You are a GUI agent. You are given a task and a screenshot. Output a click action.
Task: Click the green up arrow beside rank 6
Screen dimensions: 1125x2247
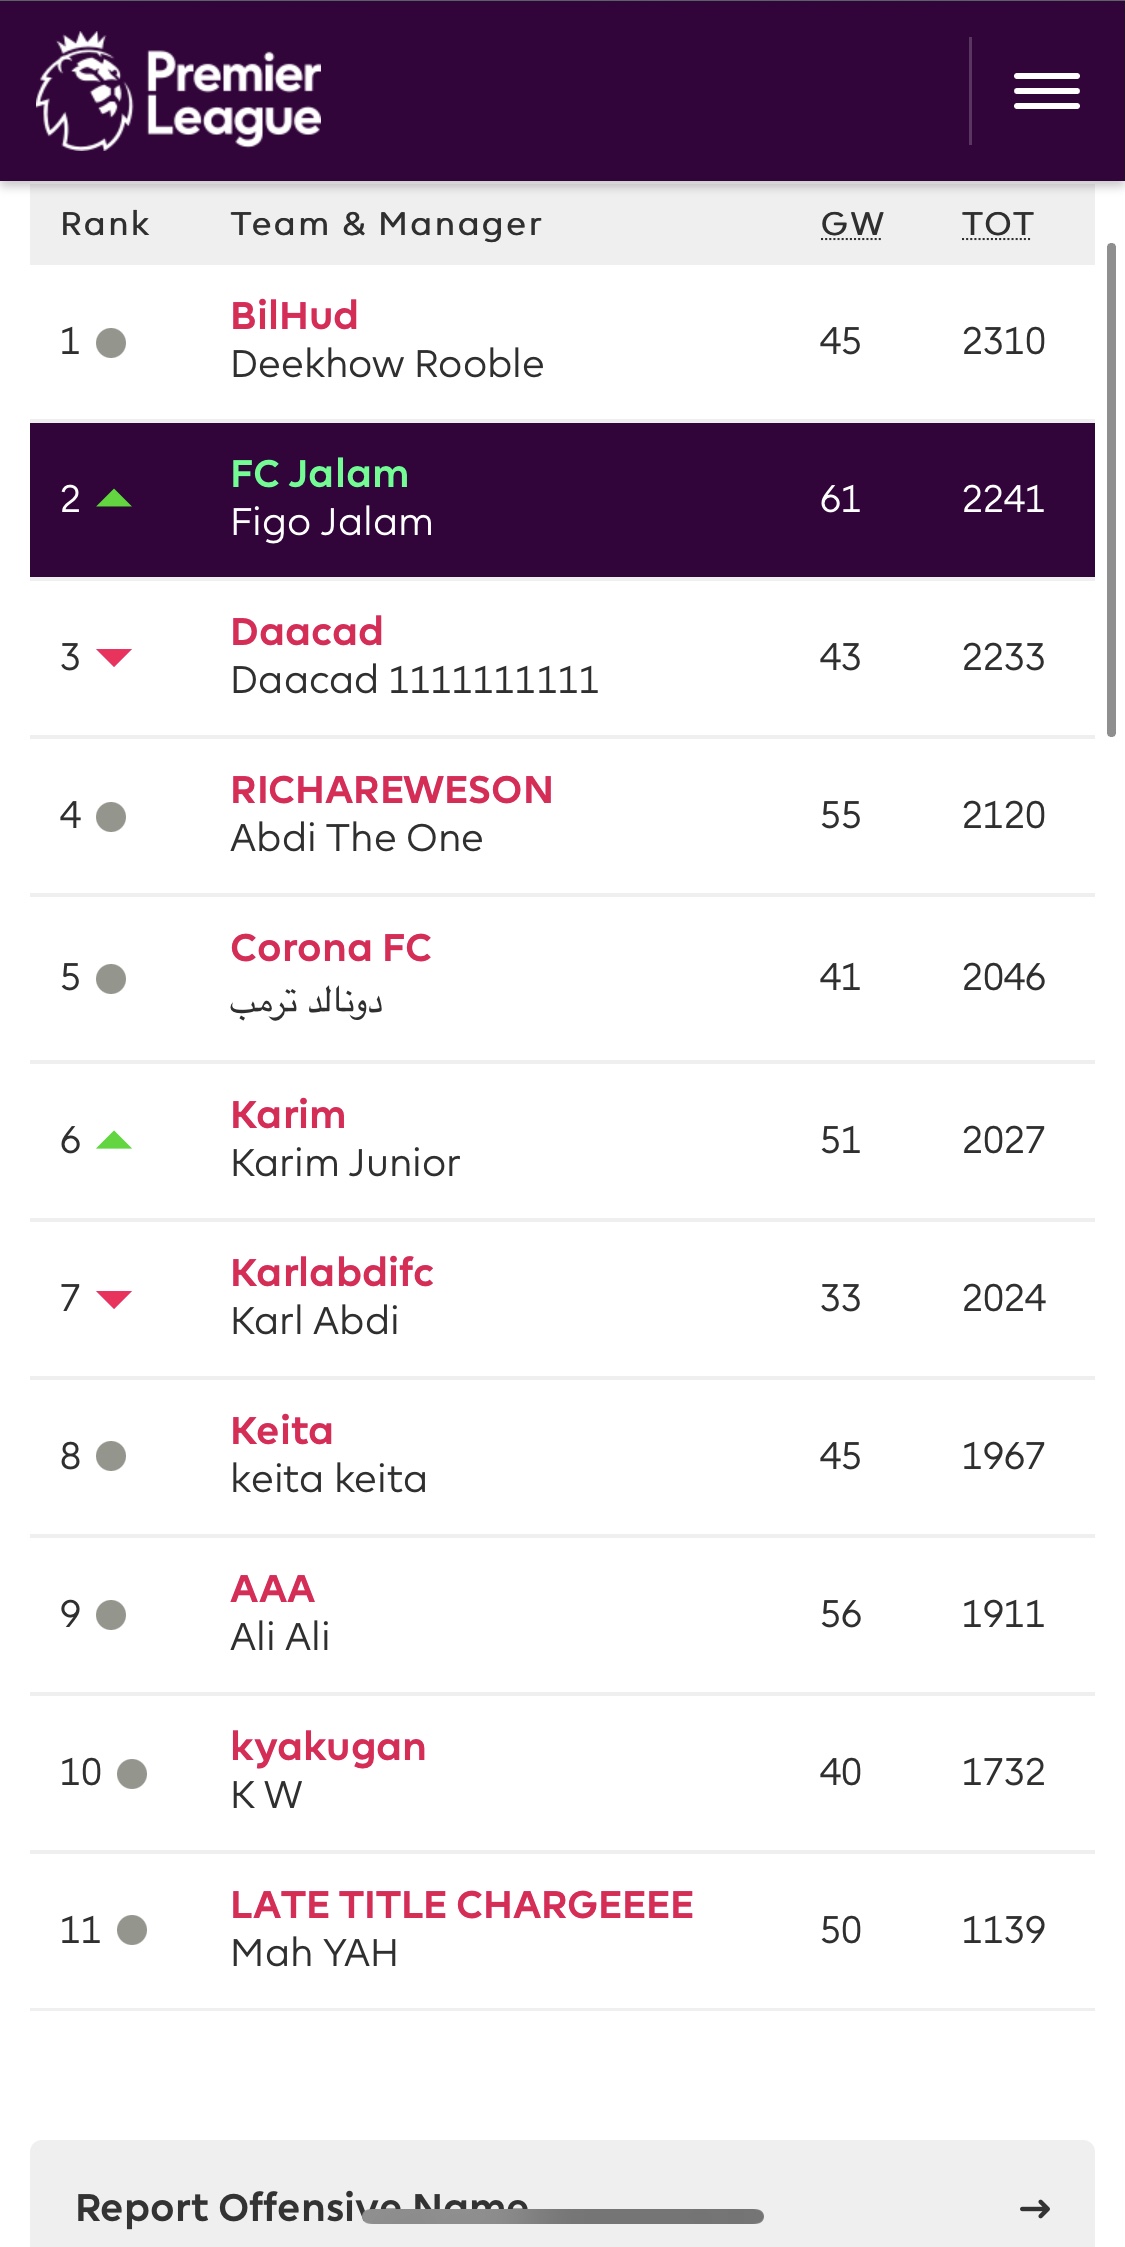click(114, 1140)
